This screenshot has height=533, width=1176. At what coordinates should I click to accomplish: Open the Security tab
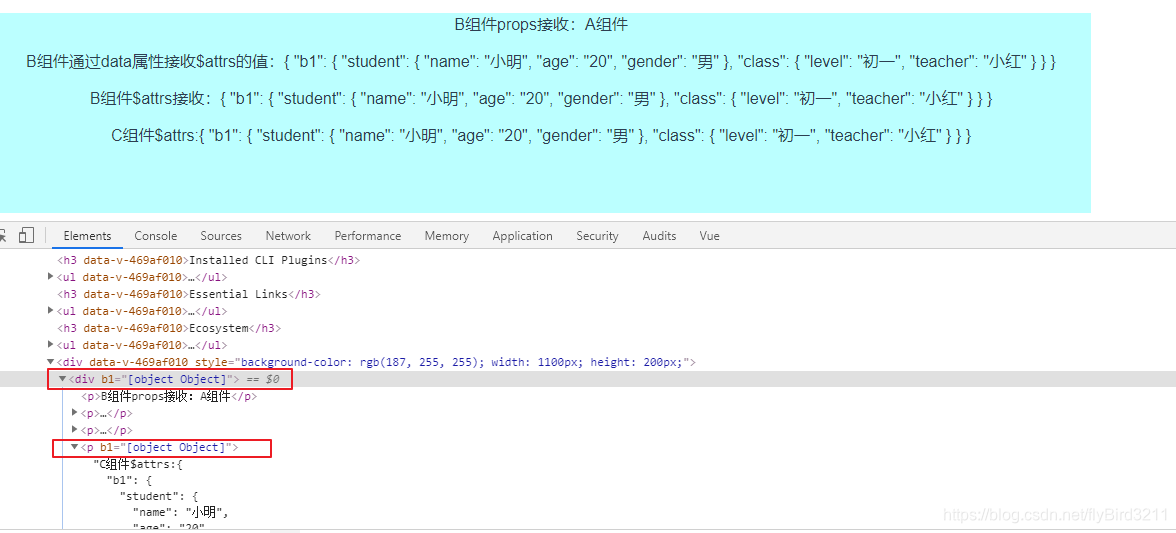tap(597, 235)
